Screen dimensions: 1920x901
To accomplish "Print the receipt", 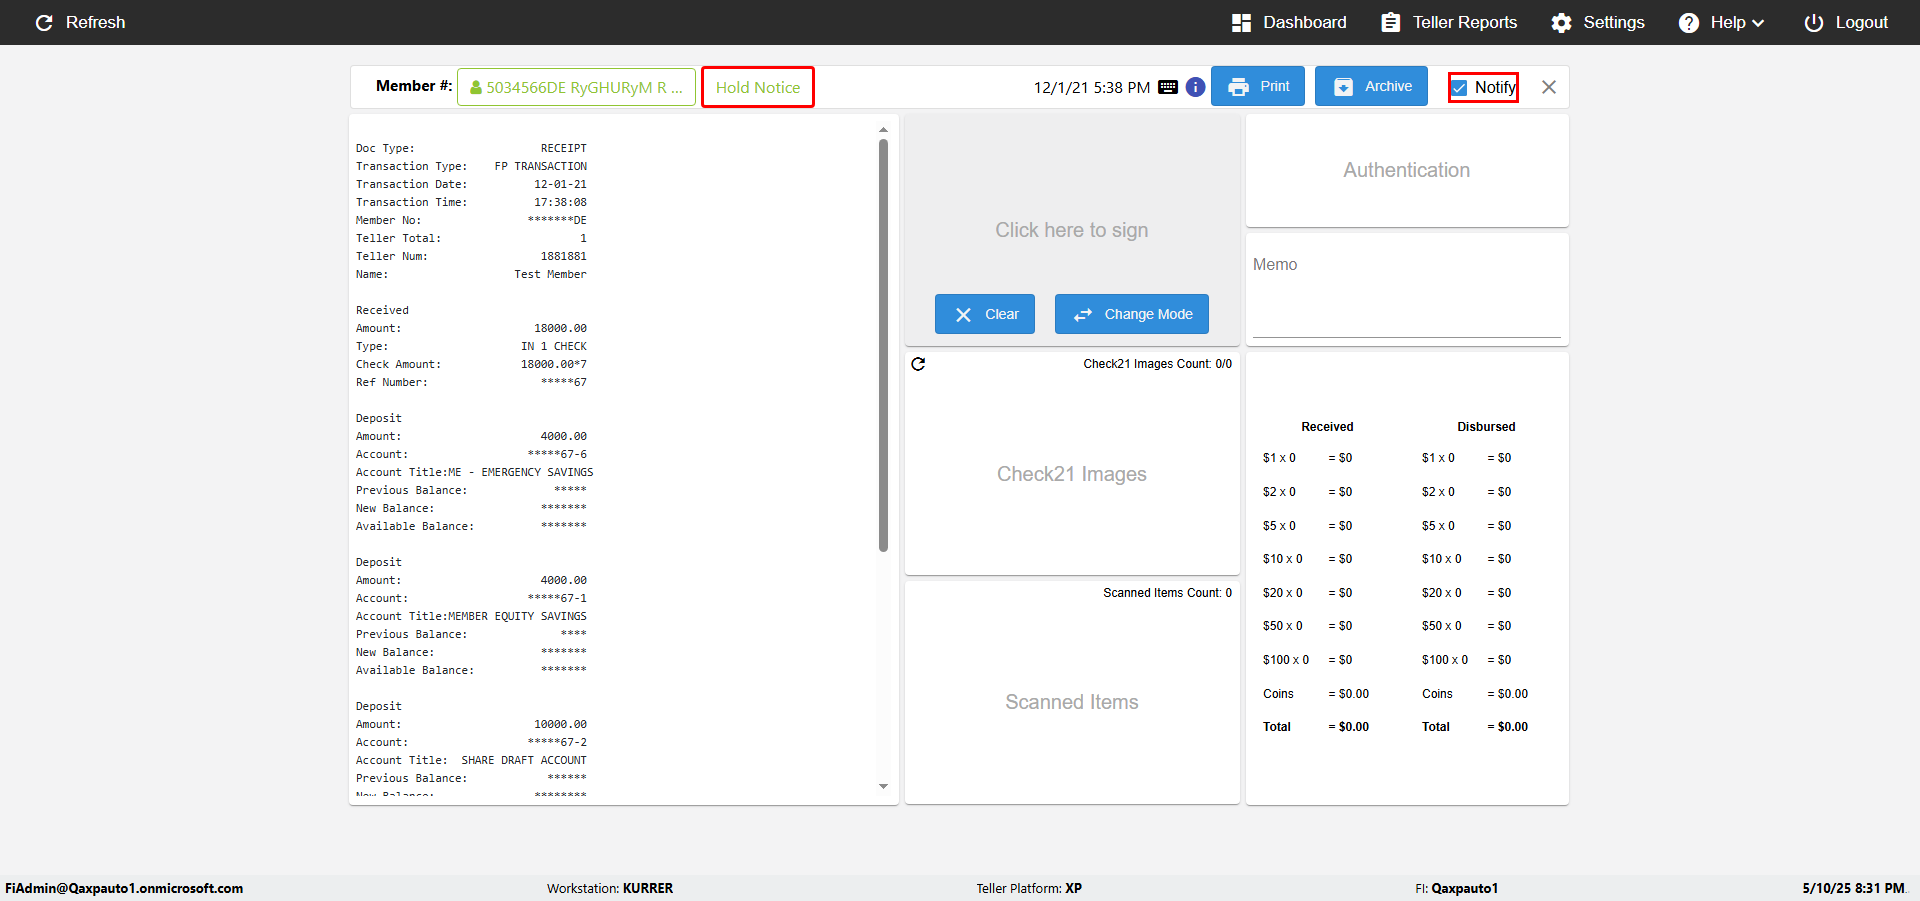I will coord(1259,86).
